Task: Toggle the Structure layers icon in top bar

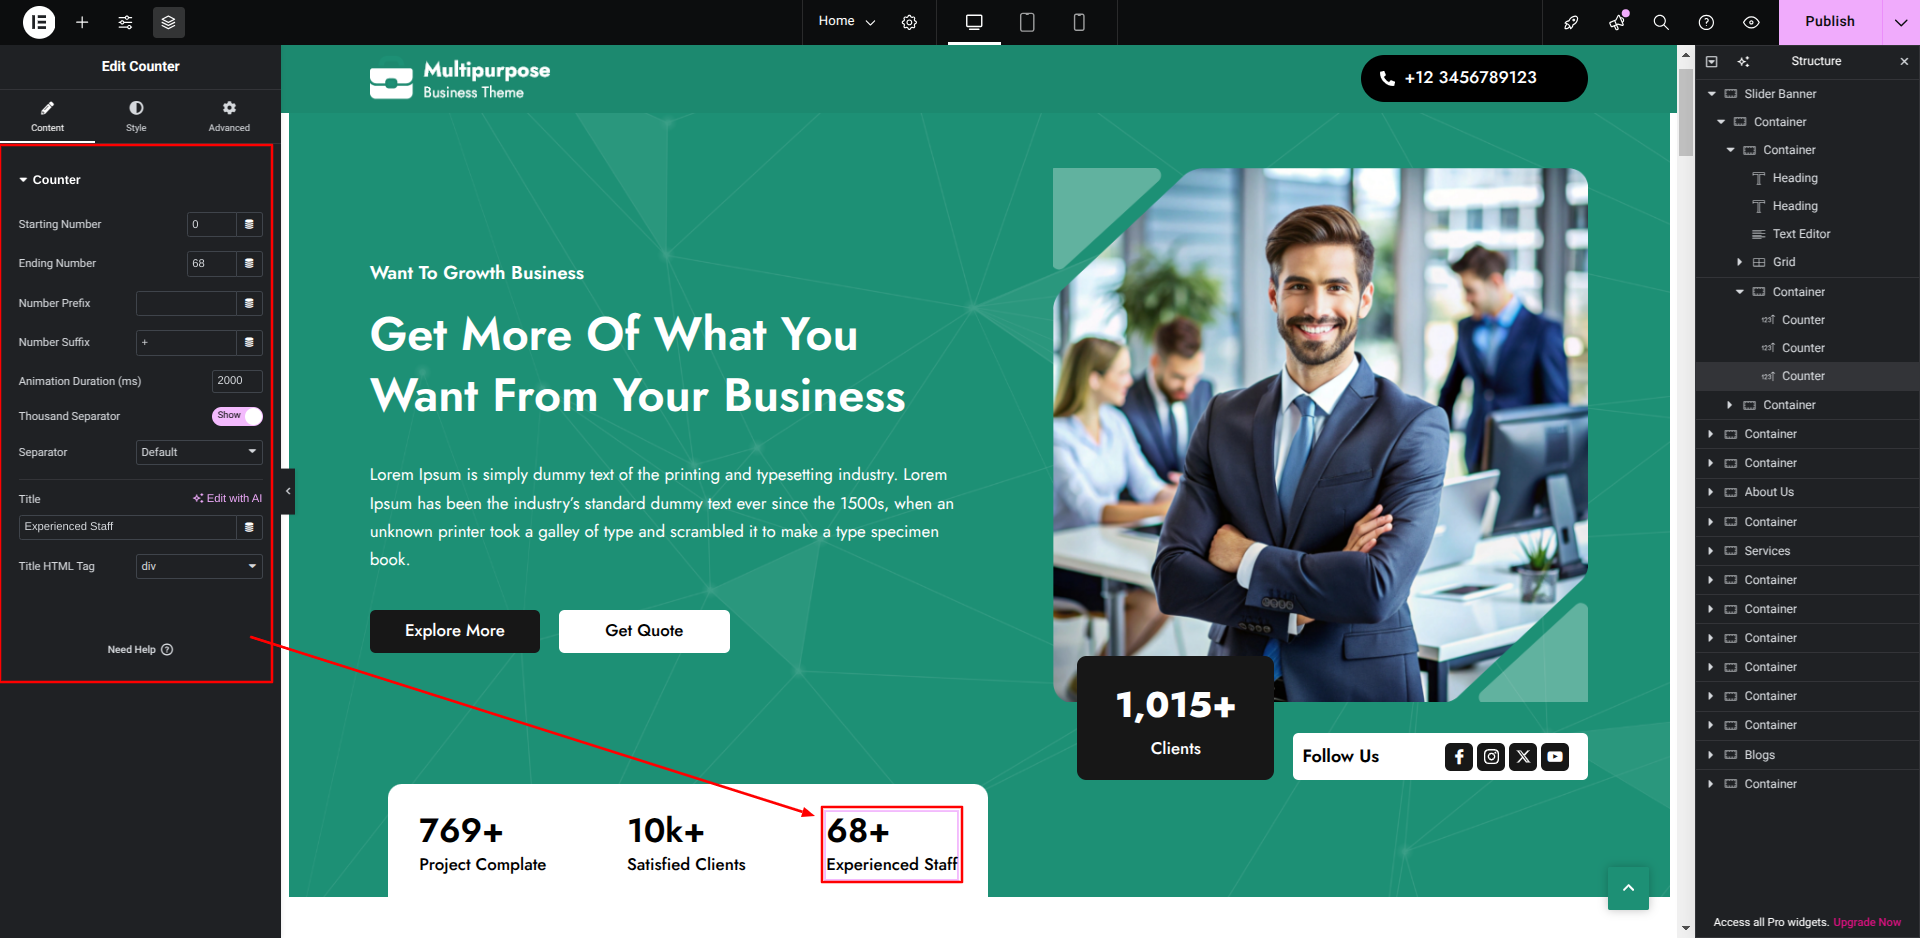Action: coord(168,22)
